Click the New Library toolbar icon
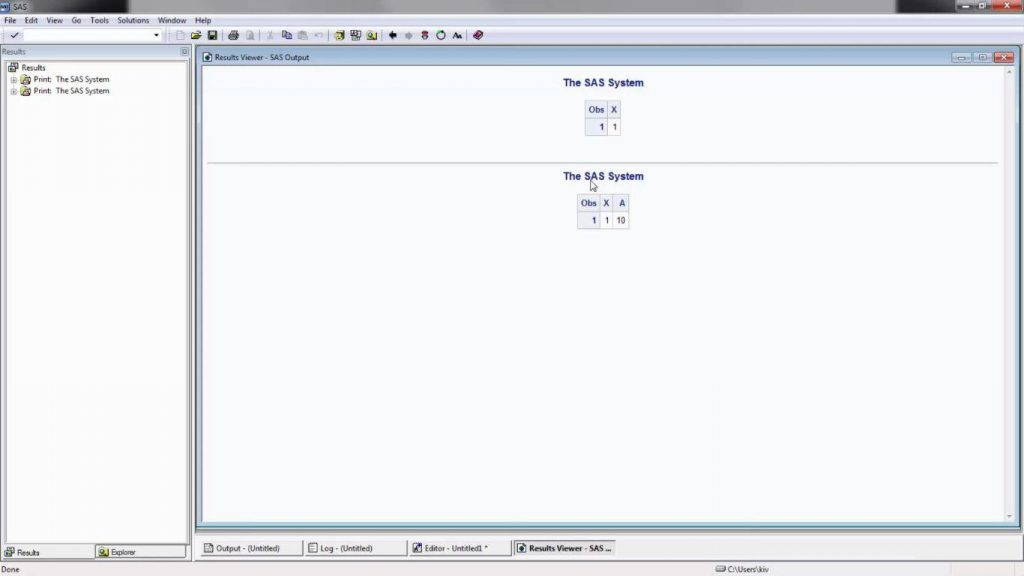The image size is (1024, 576). click(x=339, y=35)
